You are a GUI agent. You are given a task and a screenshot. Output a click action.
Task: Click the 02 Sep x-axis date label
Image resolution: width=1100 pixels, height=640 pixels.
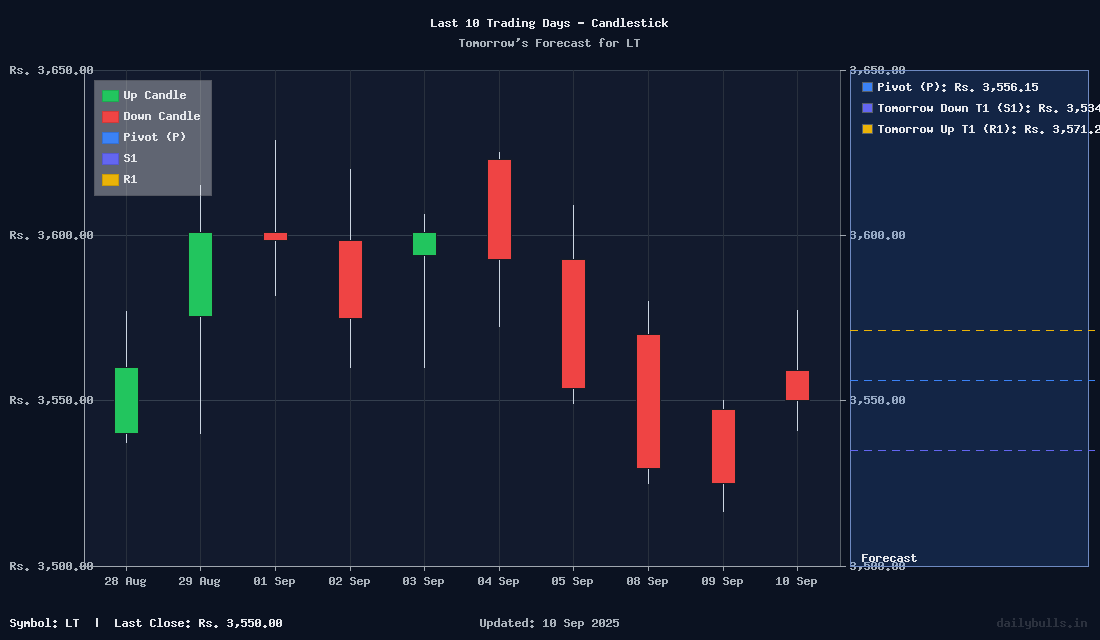point(349,581)
